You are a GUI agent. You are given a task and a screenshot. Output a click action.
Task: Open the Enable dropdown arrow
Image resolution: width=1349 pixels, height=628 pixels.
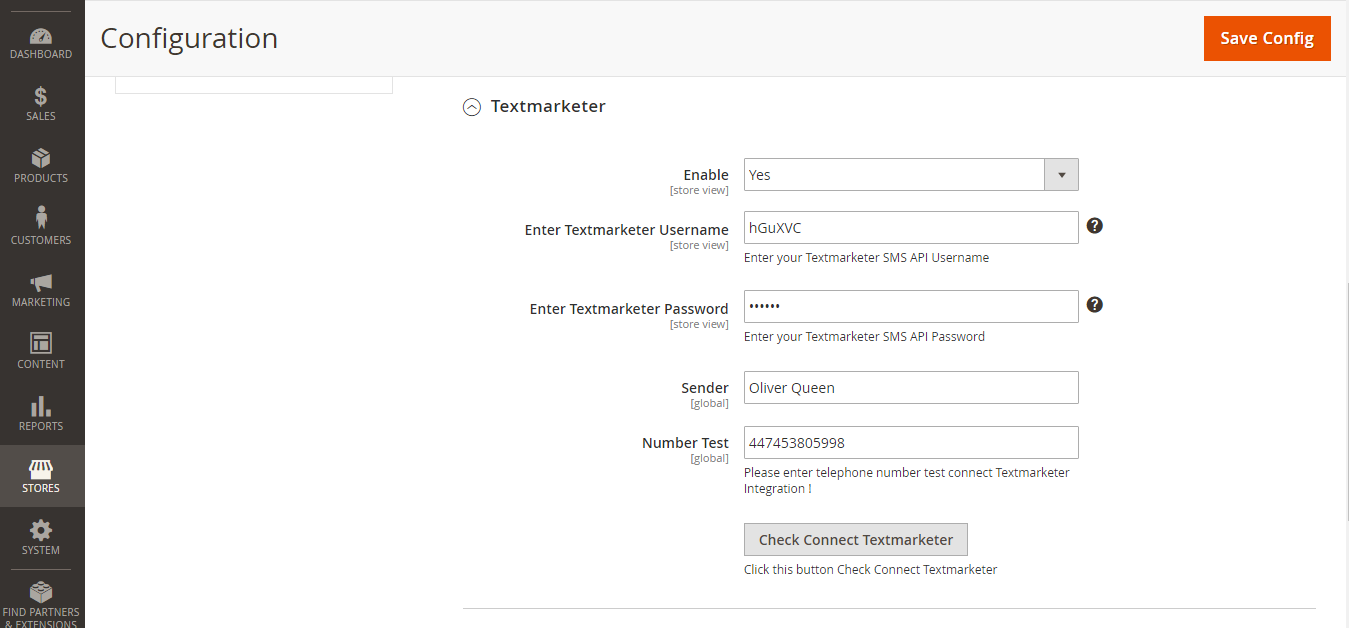pyautogui.click(x=1061, y=175)
